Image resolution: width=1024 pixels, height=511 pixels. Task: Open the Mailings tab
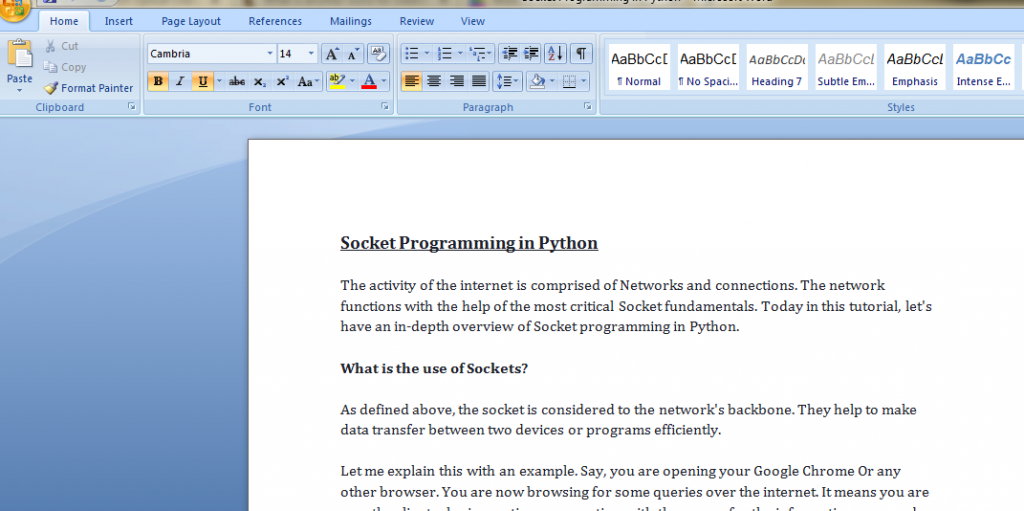[350, 21]
